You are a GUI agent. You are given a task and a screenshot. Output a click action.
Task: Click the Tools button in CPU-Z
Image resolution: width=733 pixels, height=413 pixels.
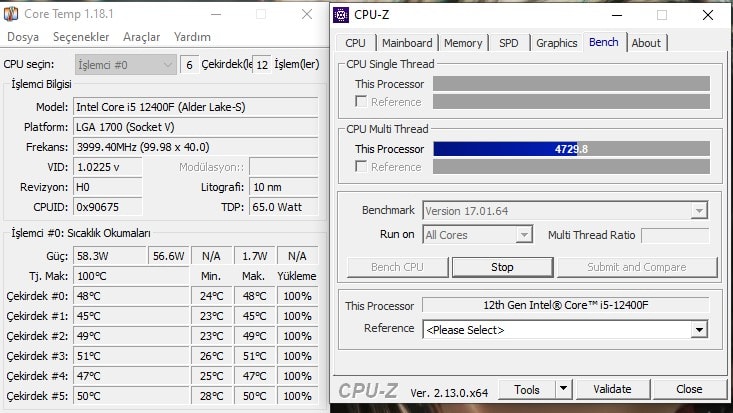tap(527, 389)
